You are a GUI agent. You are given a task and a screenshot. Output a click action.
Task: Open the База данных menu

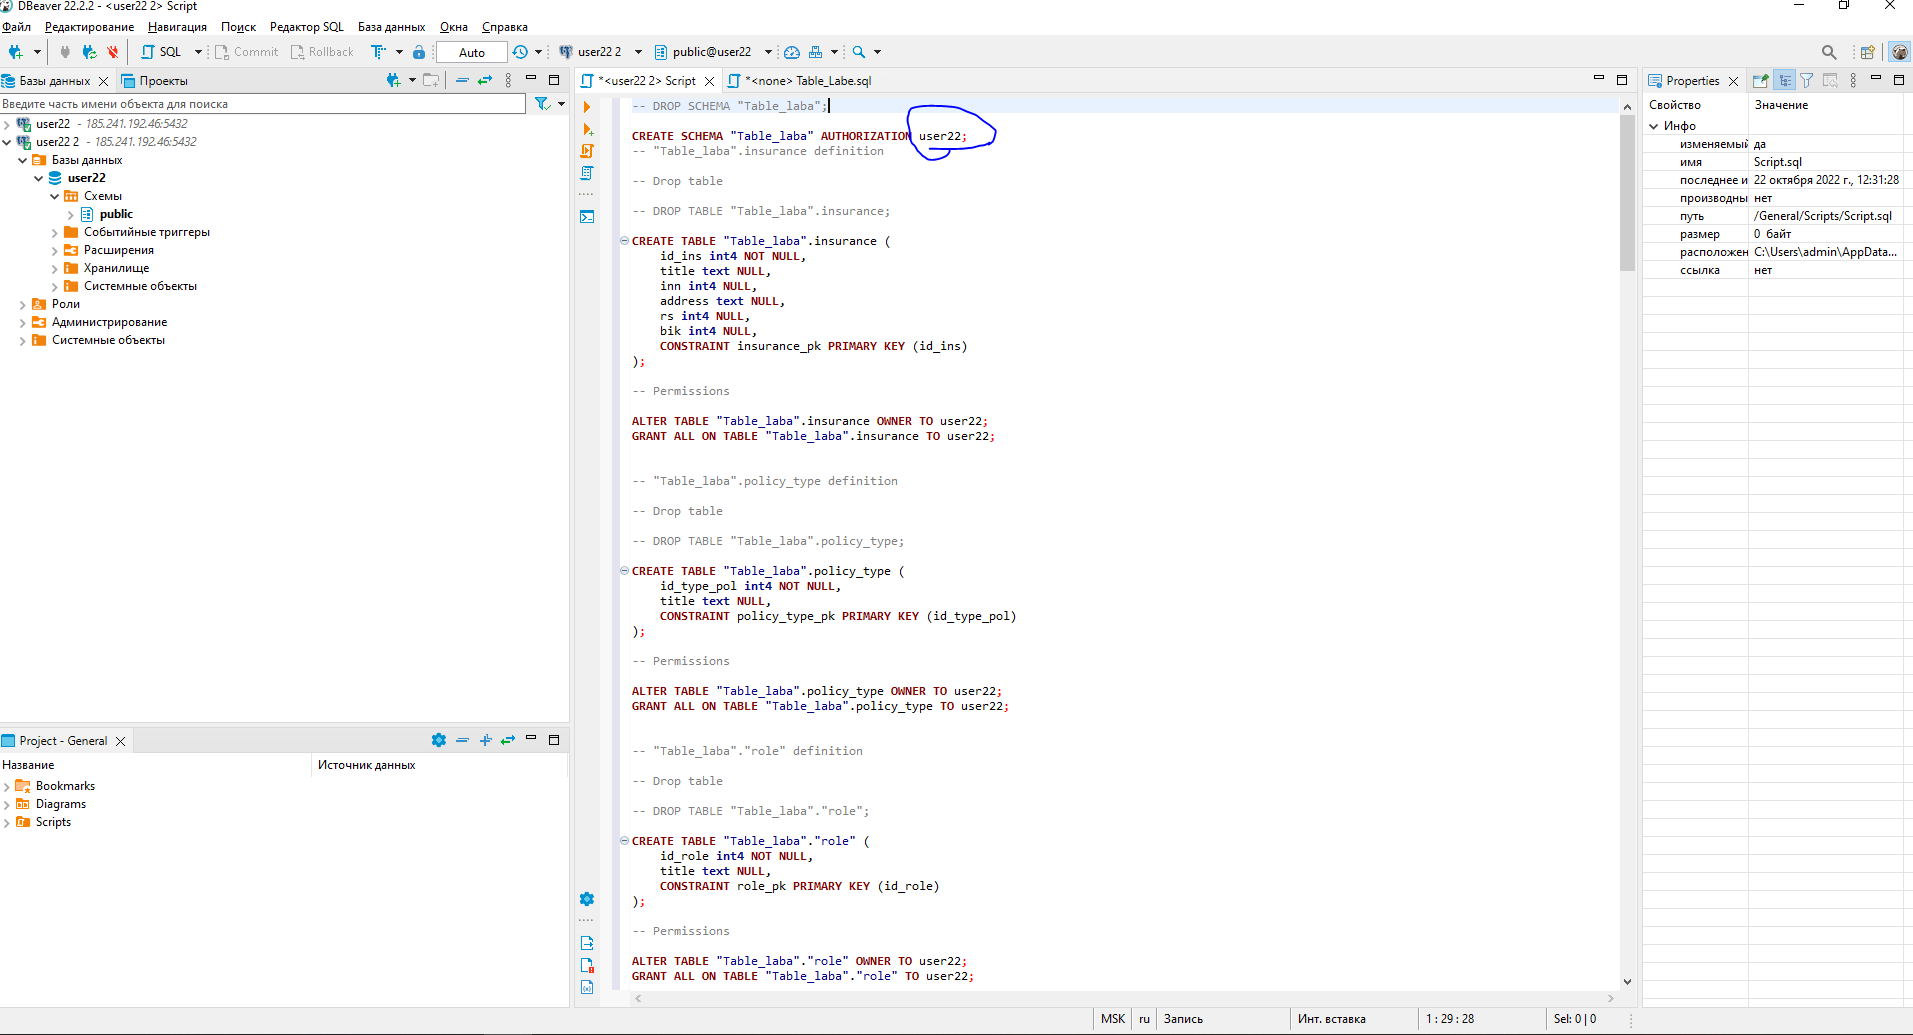coord(391,27)
